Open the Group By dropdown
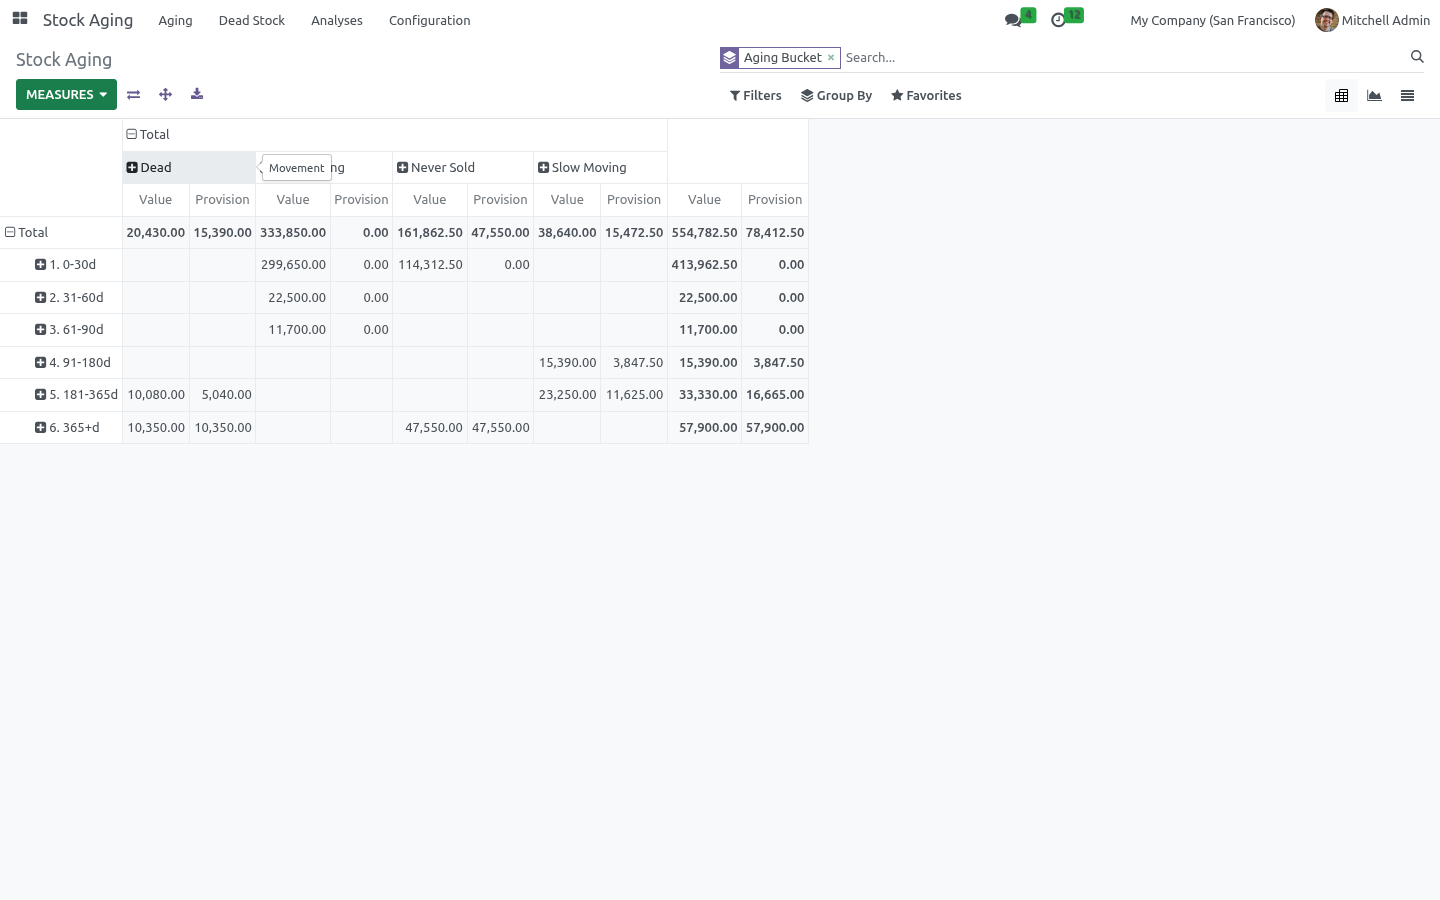The height and width of the screenshot is (900, 1440). tap(836, 96)
